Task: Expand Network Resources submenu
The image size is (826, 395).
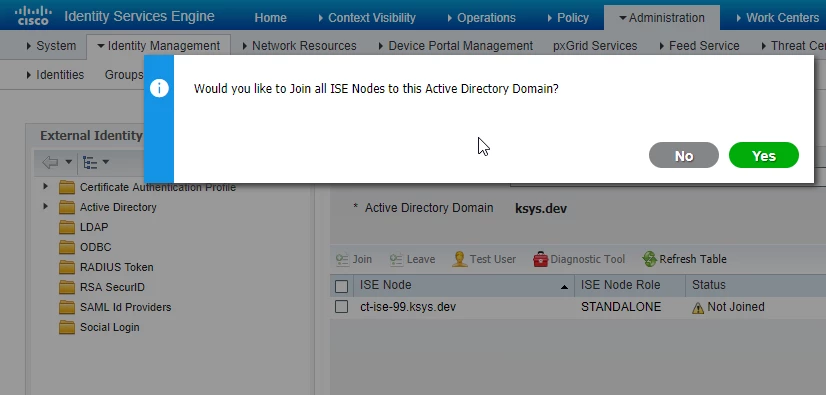Action: [299, 46]
